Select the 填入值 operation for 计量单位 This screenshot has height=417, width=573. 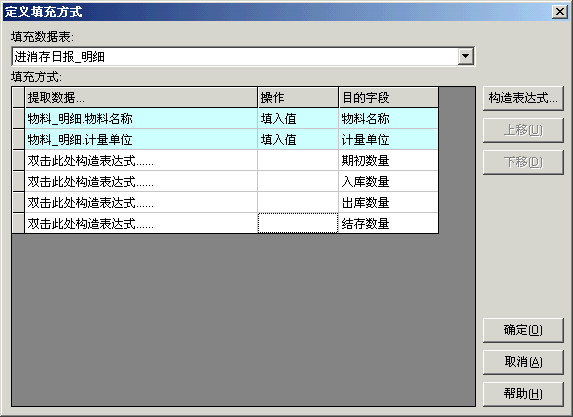(x=298, y=140)
